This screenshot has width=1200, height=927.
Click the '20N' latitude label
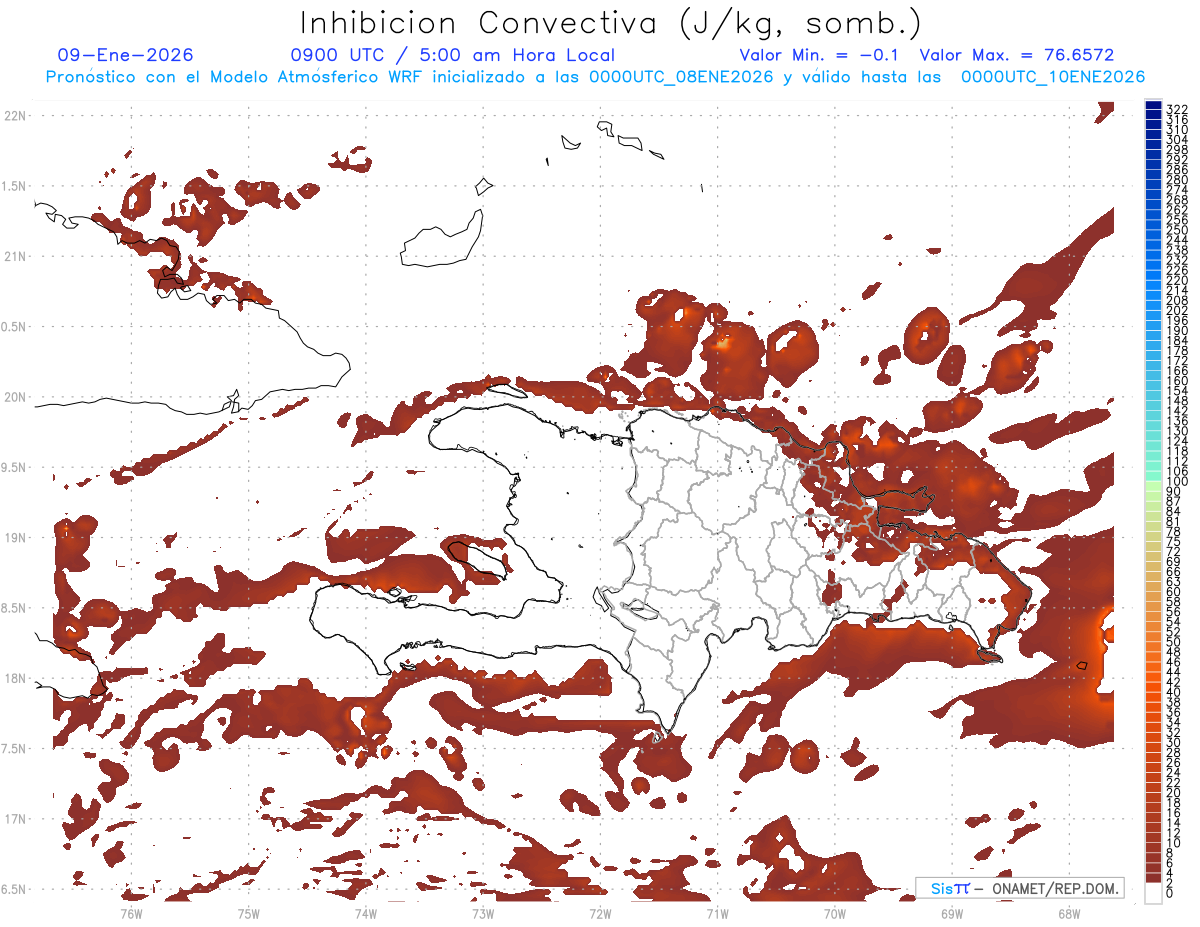[16, 397]
